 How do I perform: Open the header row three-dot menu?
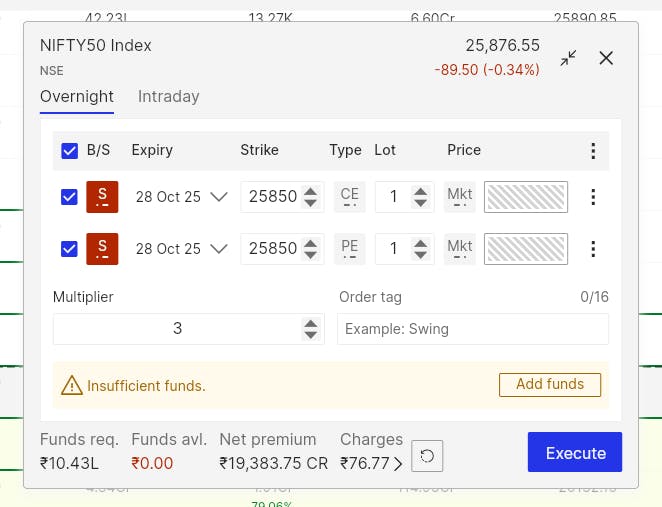coord(593,151)
